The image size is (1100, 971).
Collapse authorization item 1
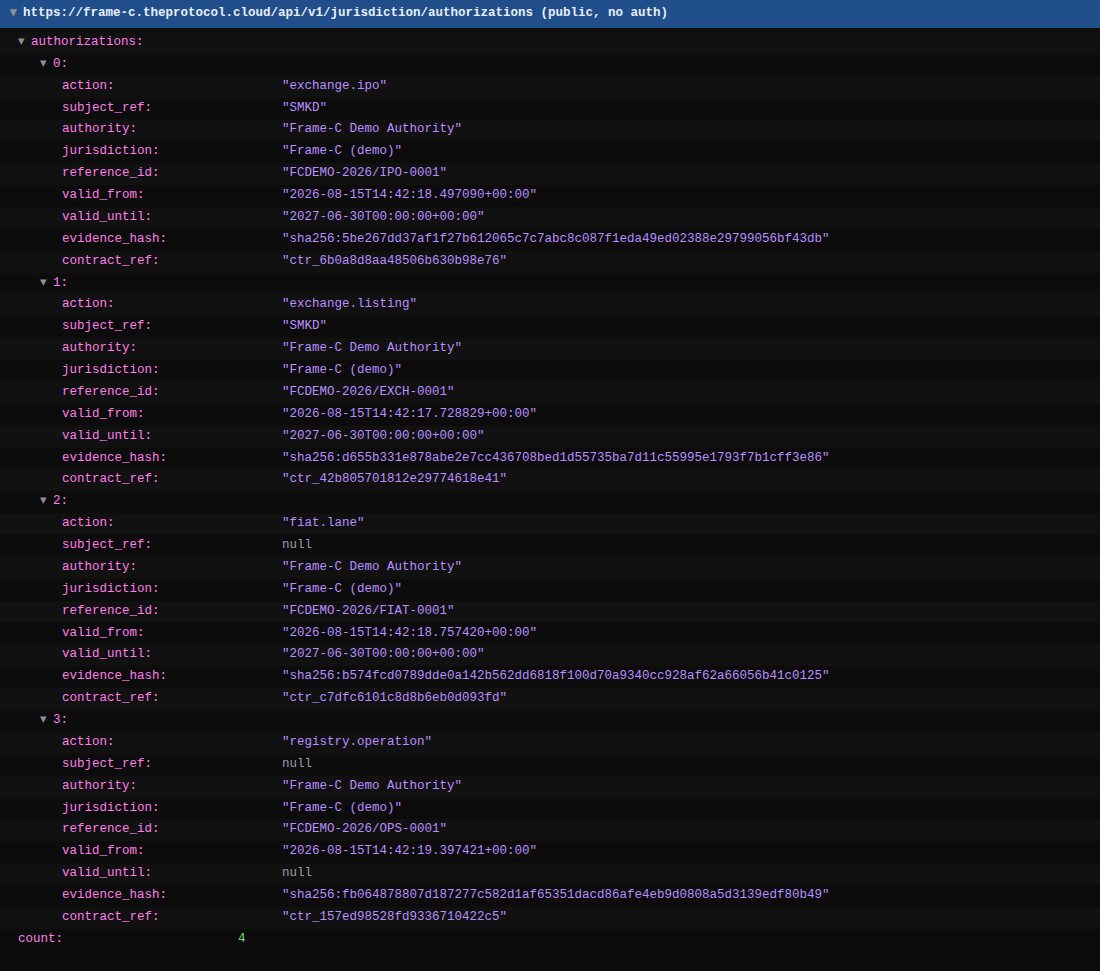(43, 282)
